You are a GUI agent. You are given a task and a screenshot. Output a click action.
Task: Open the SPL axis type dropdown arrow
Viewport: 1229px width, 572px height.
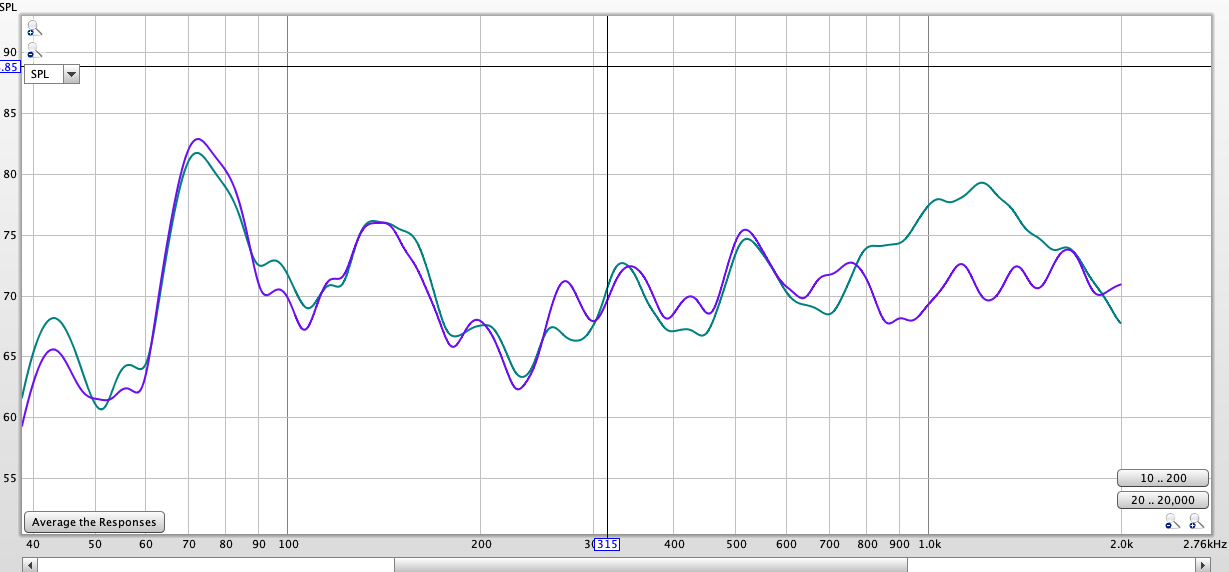pyautogui.click(x=70, y=74)
